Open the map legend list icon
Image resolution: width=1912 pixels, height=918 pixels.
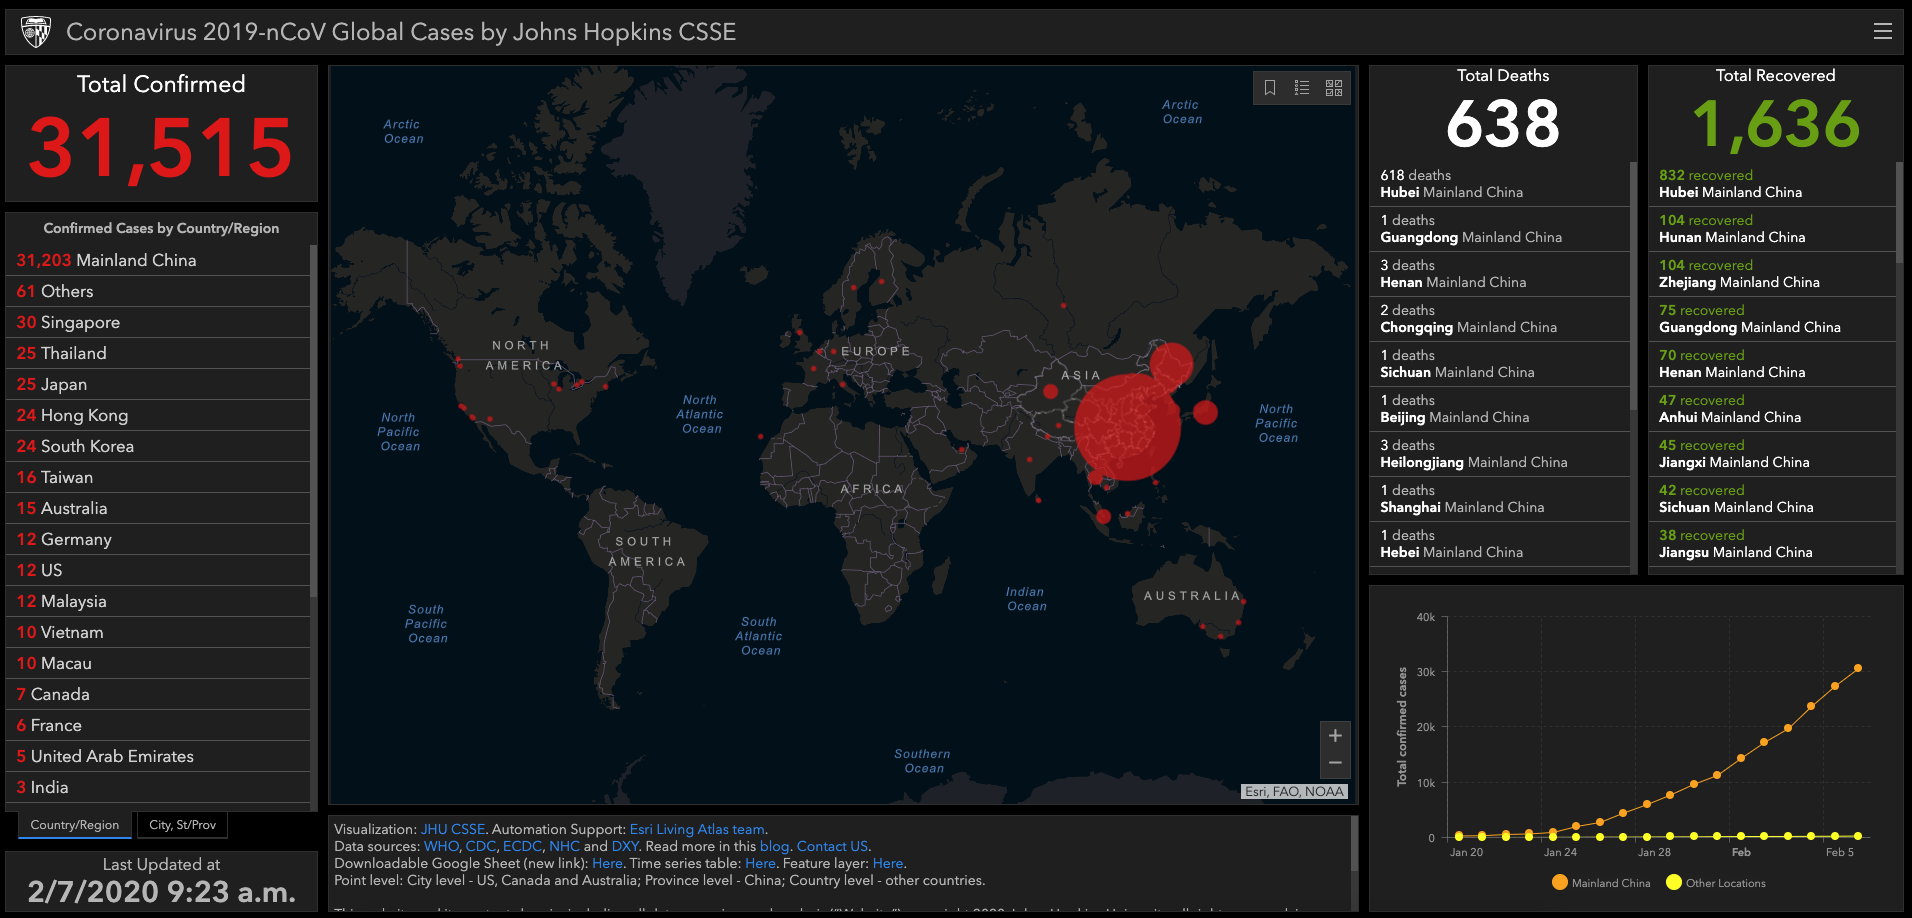1302,88
